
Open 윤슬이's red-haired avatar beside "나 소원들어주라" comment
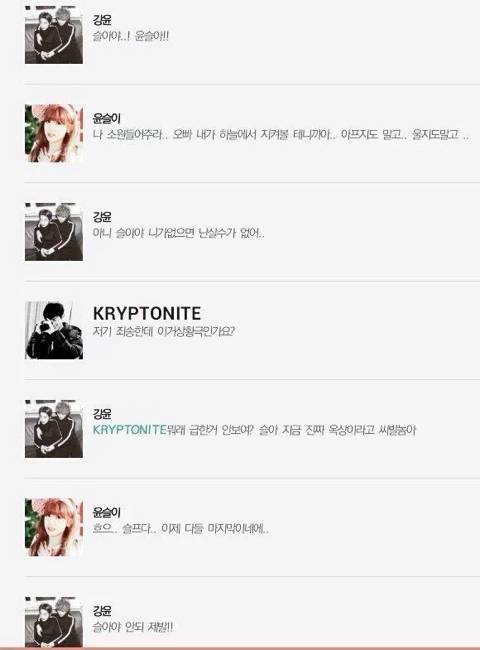(54, 133)
